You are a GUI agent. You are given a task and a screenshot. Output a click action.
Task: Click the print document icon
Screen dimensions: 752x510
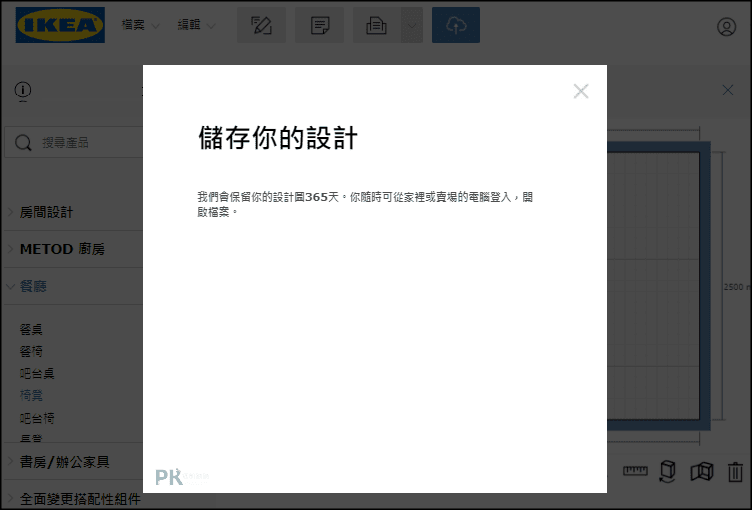click(x=377, y=25)
